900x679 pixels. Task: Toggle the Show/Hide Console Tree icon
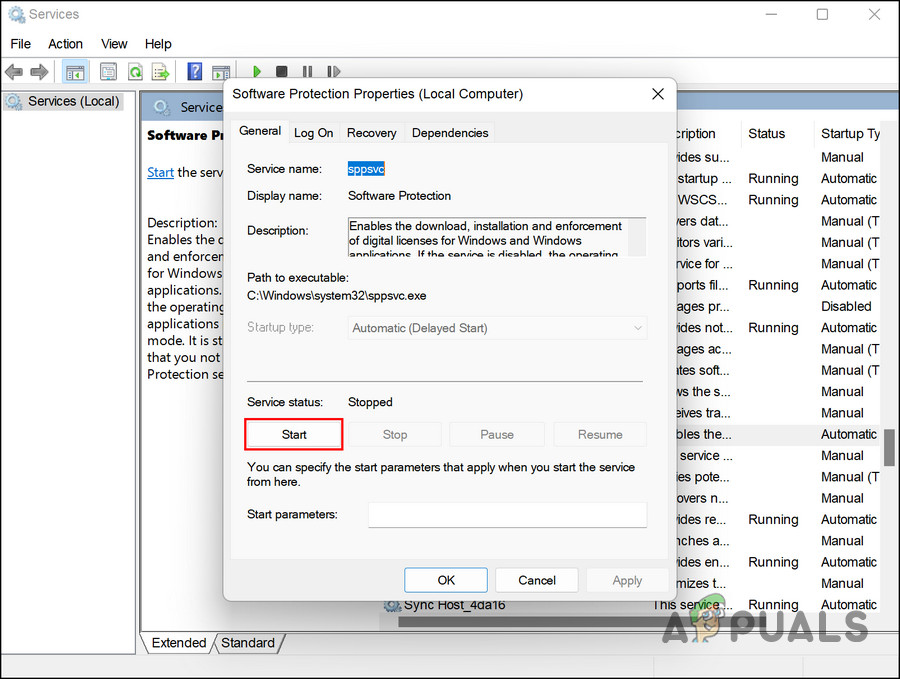(75, 72)
